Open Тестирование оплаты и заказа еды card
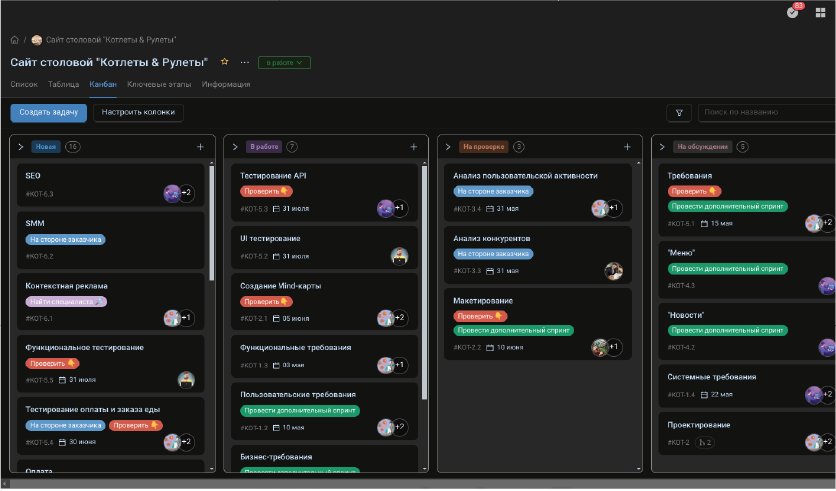The image size is (836, 491). 93,409
